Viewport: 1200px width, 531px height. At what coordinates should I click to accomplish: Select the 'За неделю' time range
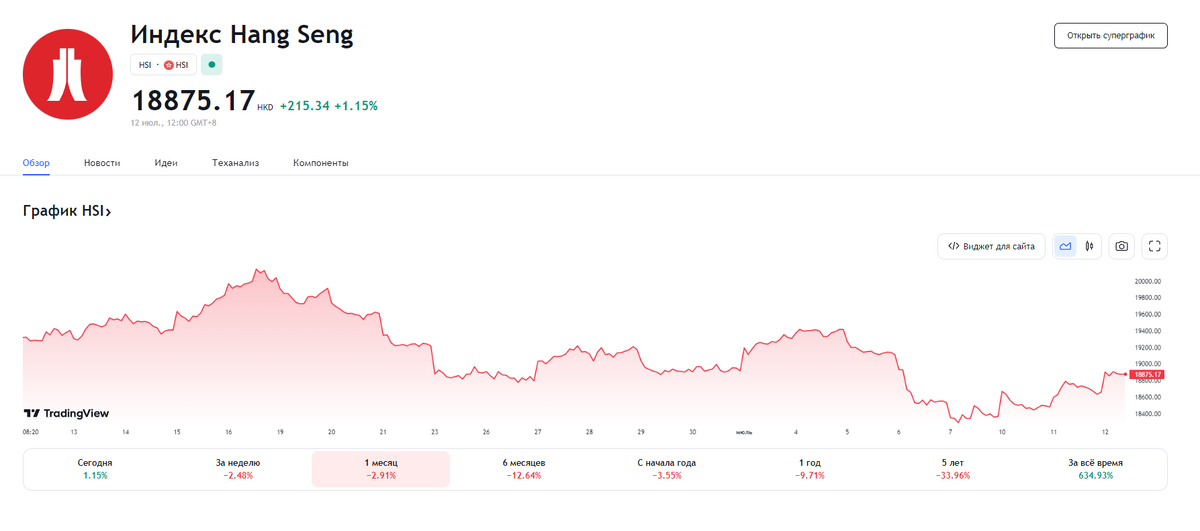(238, 469)
